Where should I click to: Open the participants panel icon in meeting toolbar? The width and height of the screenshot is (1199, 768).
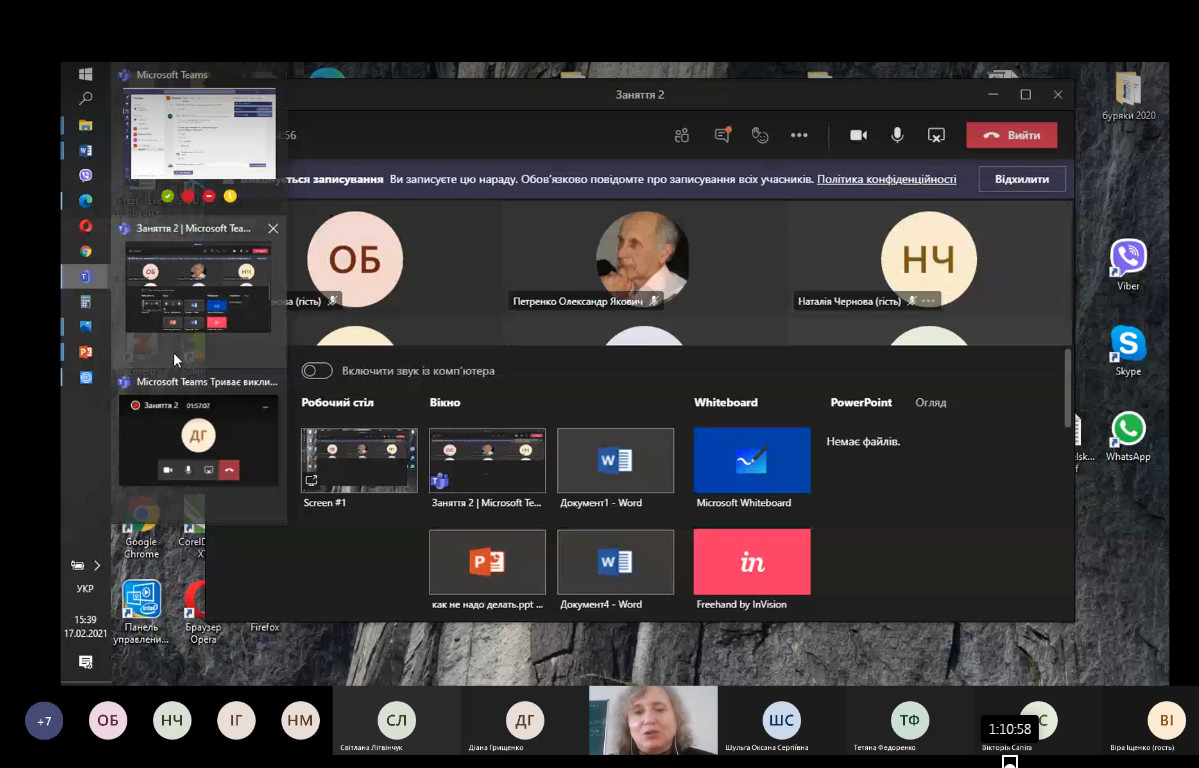pyautogui.click(x=681, y=135)
